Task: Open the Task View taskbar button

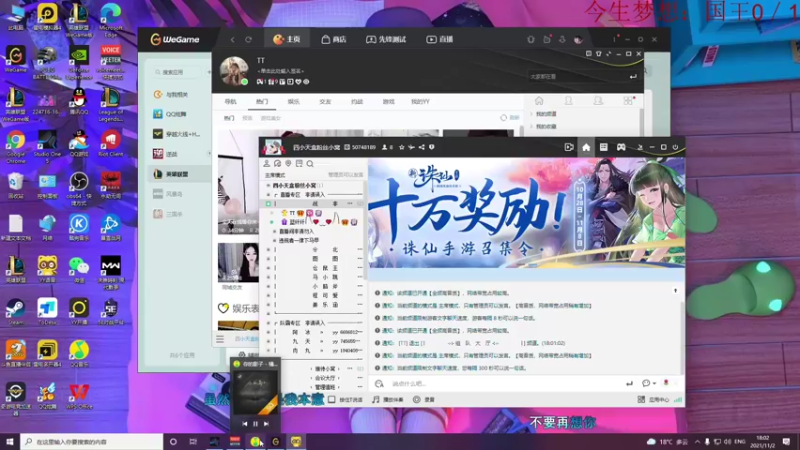Action: [x=193, y=441]
